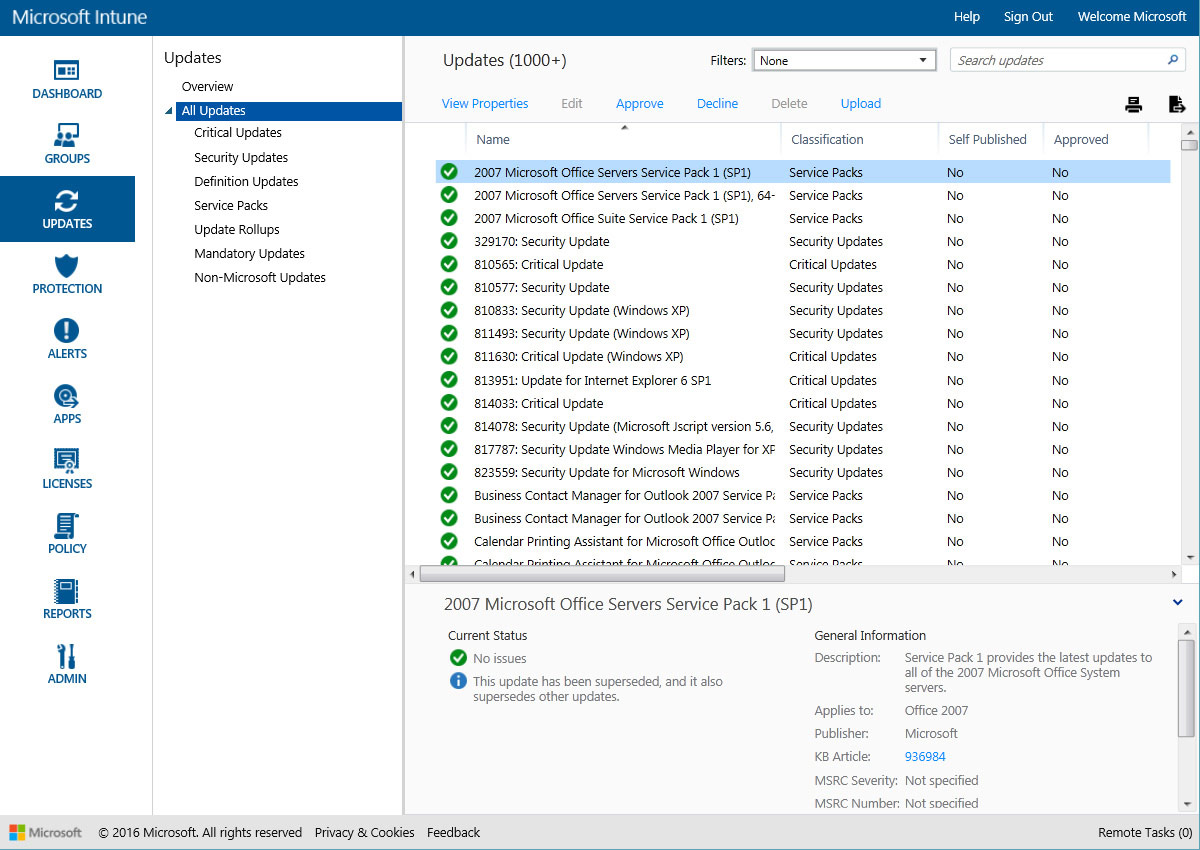Screen dimensions: 1200x850
Task: Go to the Policy workspace icon
Action: (x=67, y=525)
